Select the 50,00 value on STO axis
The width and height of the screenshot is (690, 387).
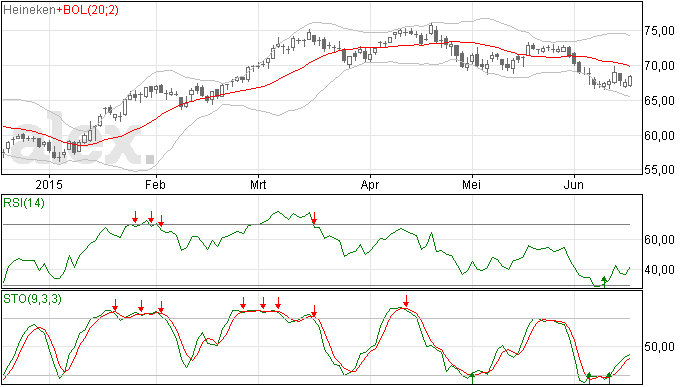click(659, 347)
